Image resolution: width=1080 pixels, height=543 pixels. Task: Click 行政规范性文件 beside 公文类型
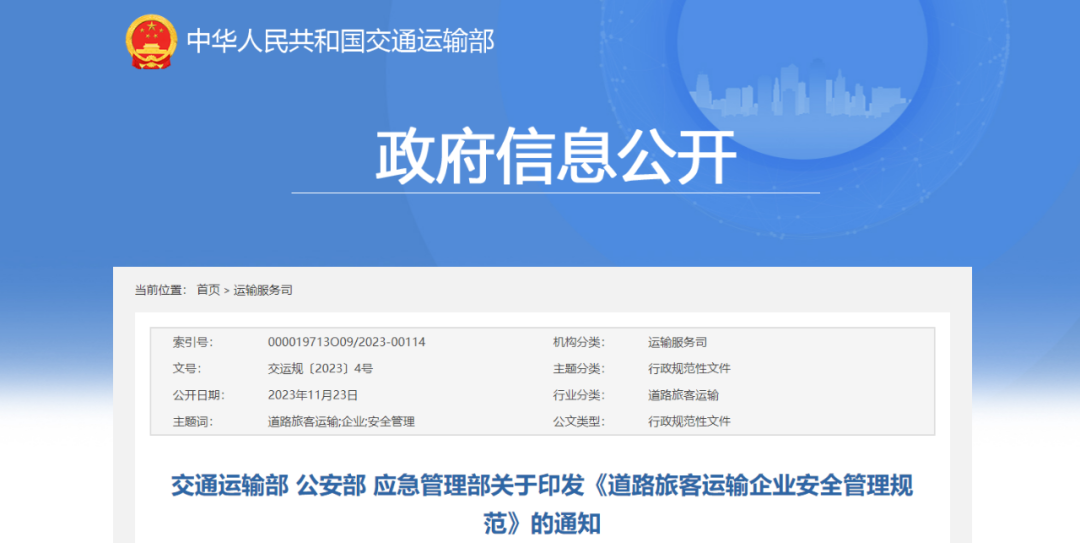point(689,421)
